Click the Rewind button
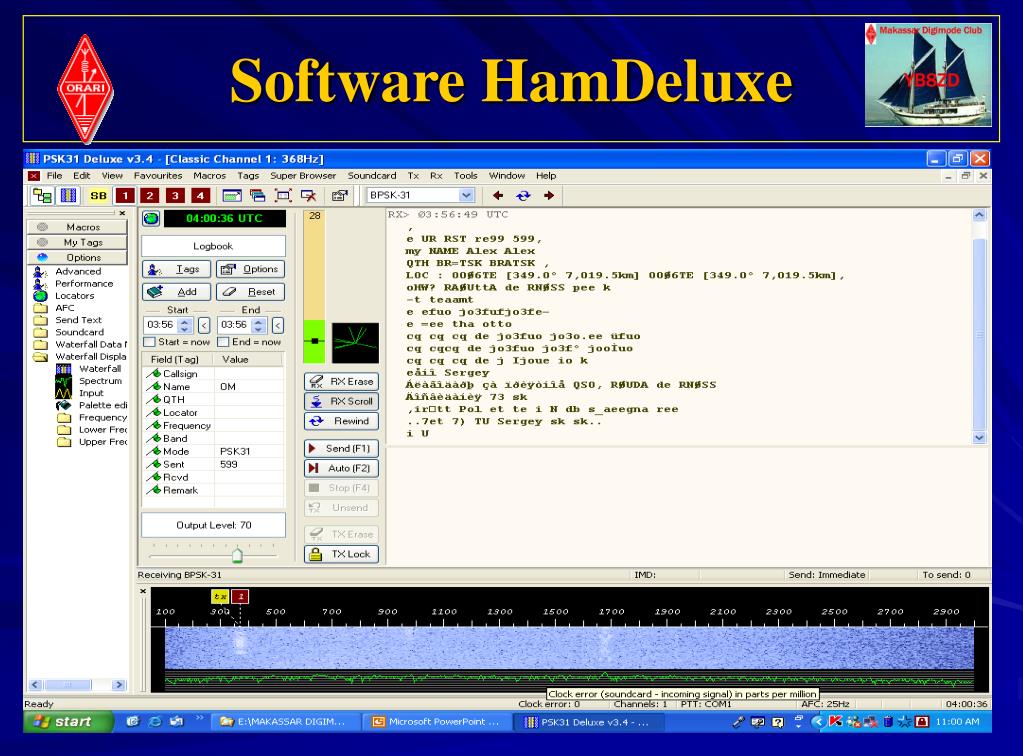This screenshot has height=756, width=1023. click(341, 421)
